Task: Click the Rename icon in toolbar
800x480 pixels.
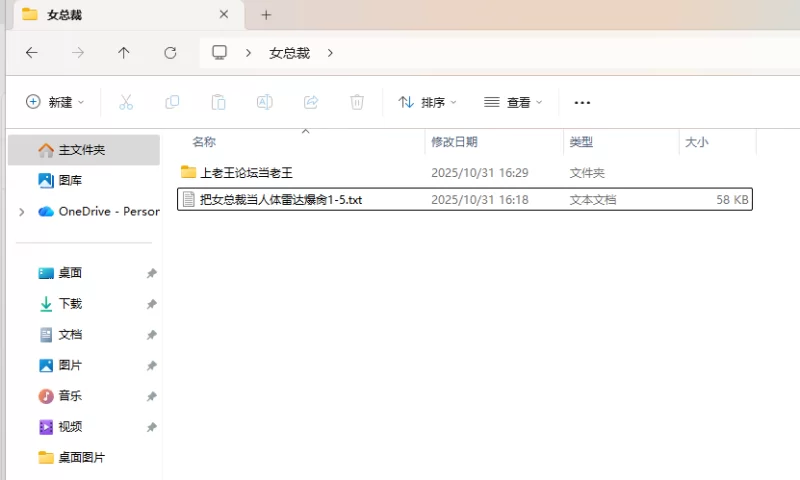Action: [x=264, y=102]
